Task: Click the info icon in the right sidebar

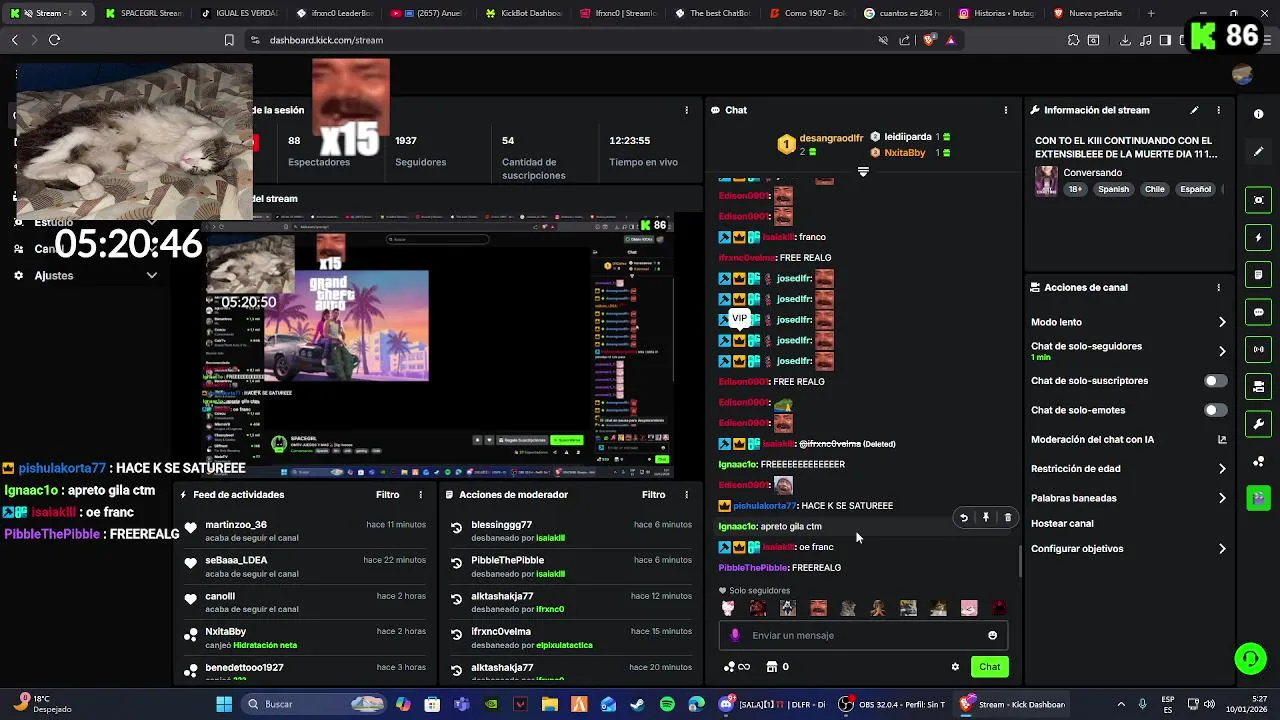Action: click(x=1258, y=114)
